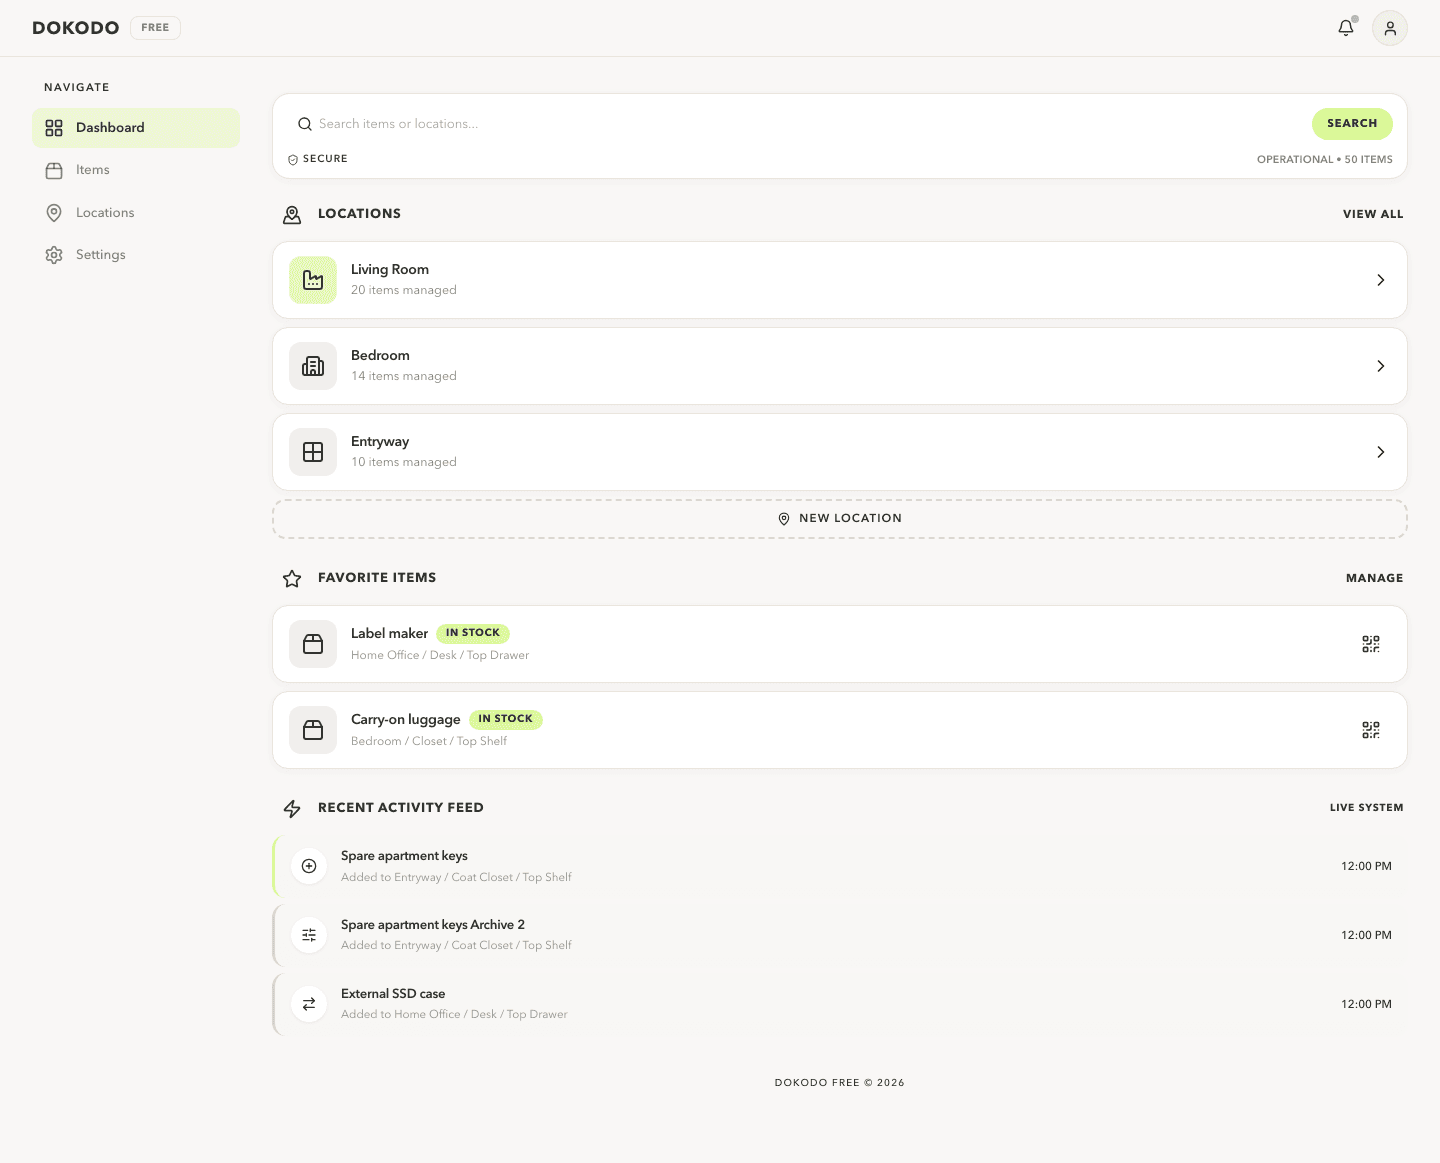Click the transfer arrows icon for External SSD case

[x=309, y=1004]
